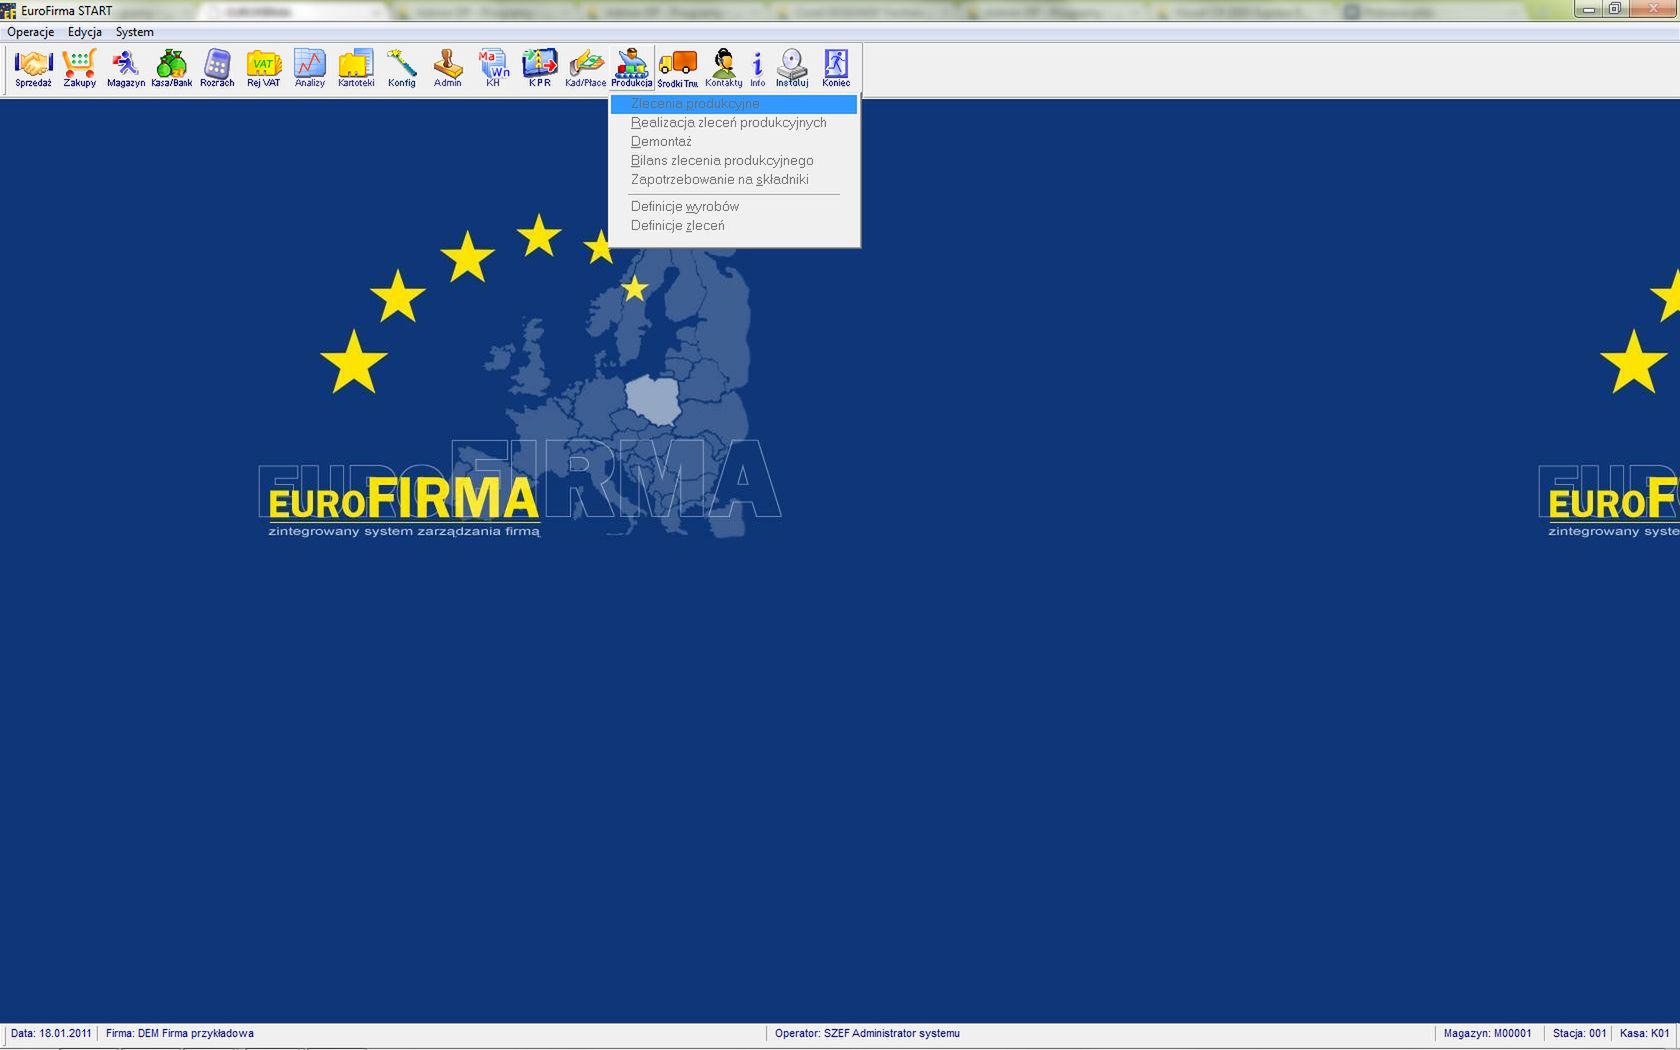The width and height of the screenshot is (1680, 1050).
Task: Open the Kasa/Bank toolbar icon
Action: [x=172, y=68]
